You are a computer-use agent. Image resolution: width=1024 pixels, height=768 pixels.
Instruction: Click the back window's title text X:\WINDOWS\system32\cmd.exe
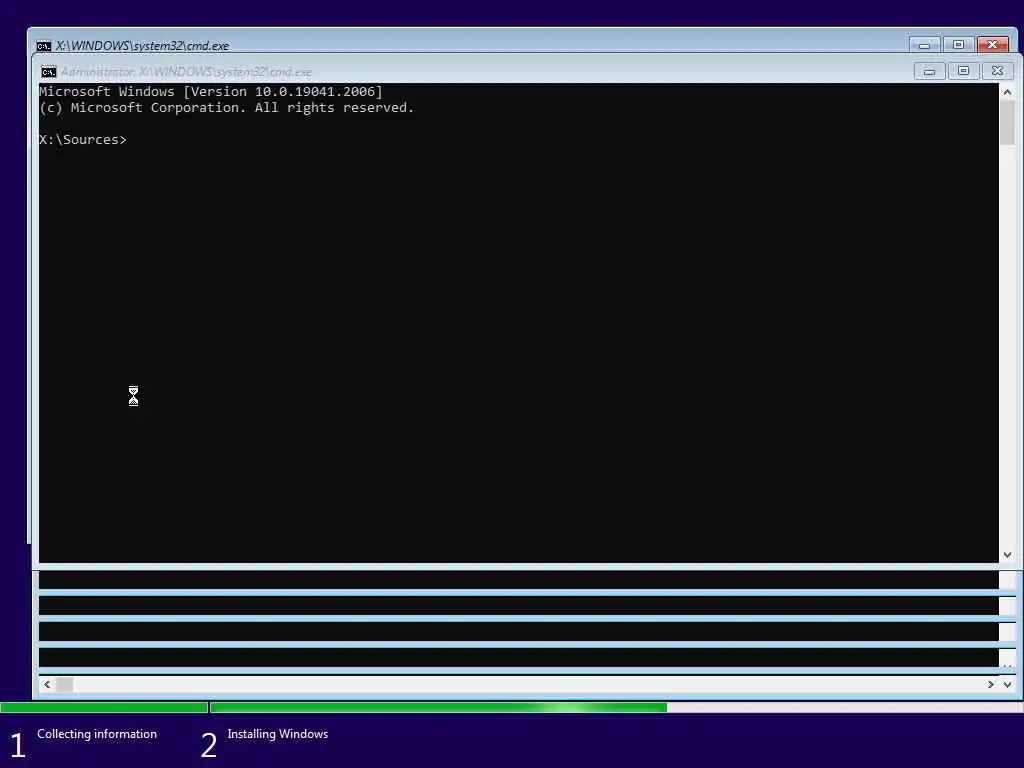point(142,46)
